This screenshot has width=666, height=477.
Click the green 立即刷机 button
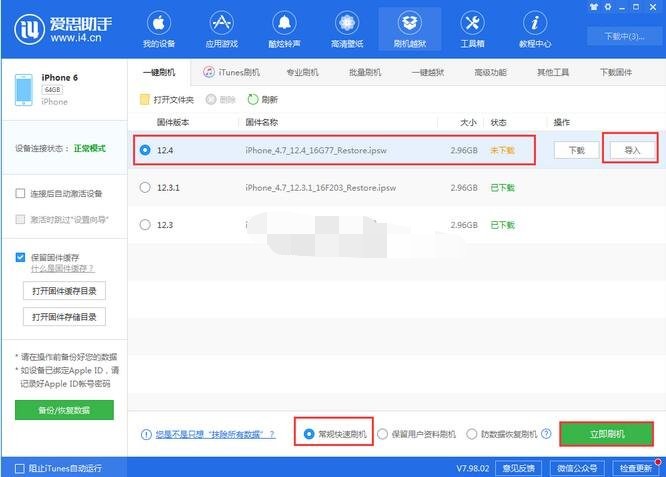(606, 434)
